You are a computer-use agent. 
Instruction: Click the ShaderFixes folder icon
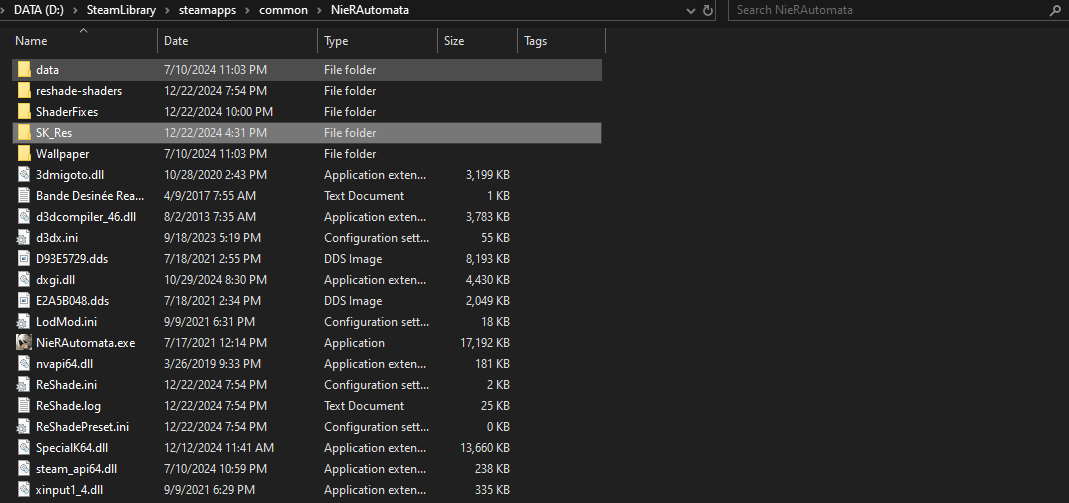(x=25, y=112)
